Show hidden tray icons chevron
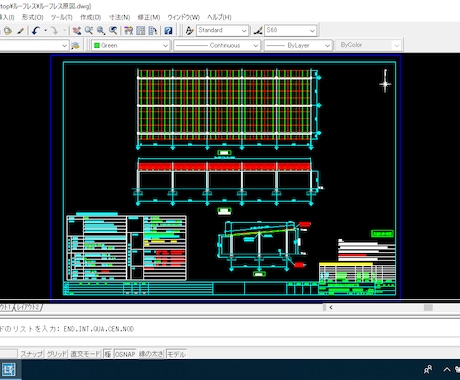The height and width of the screenshot is (380, 460). [x=447, y=369]
